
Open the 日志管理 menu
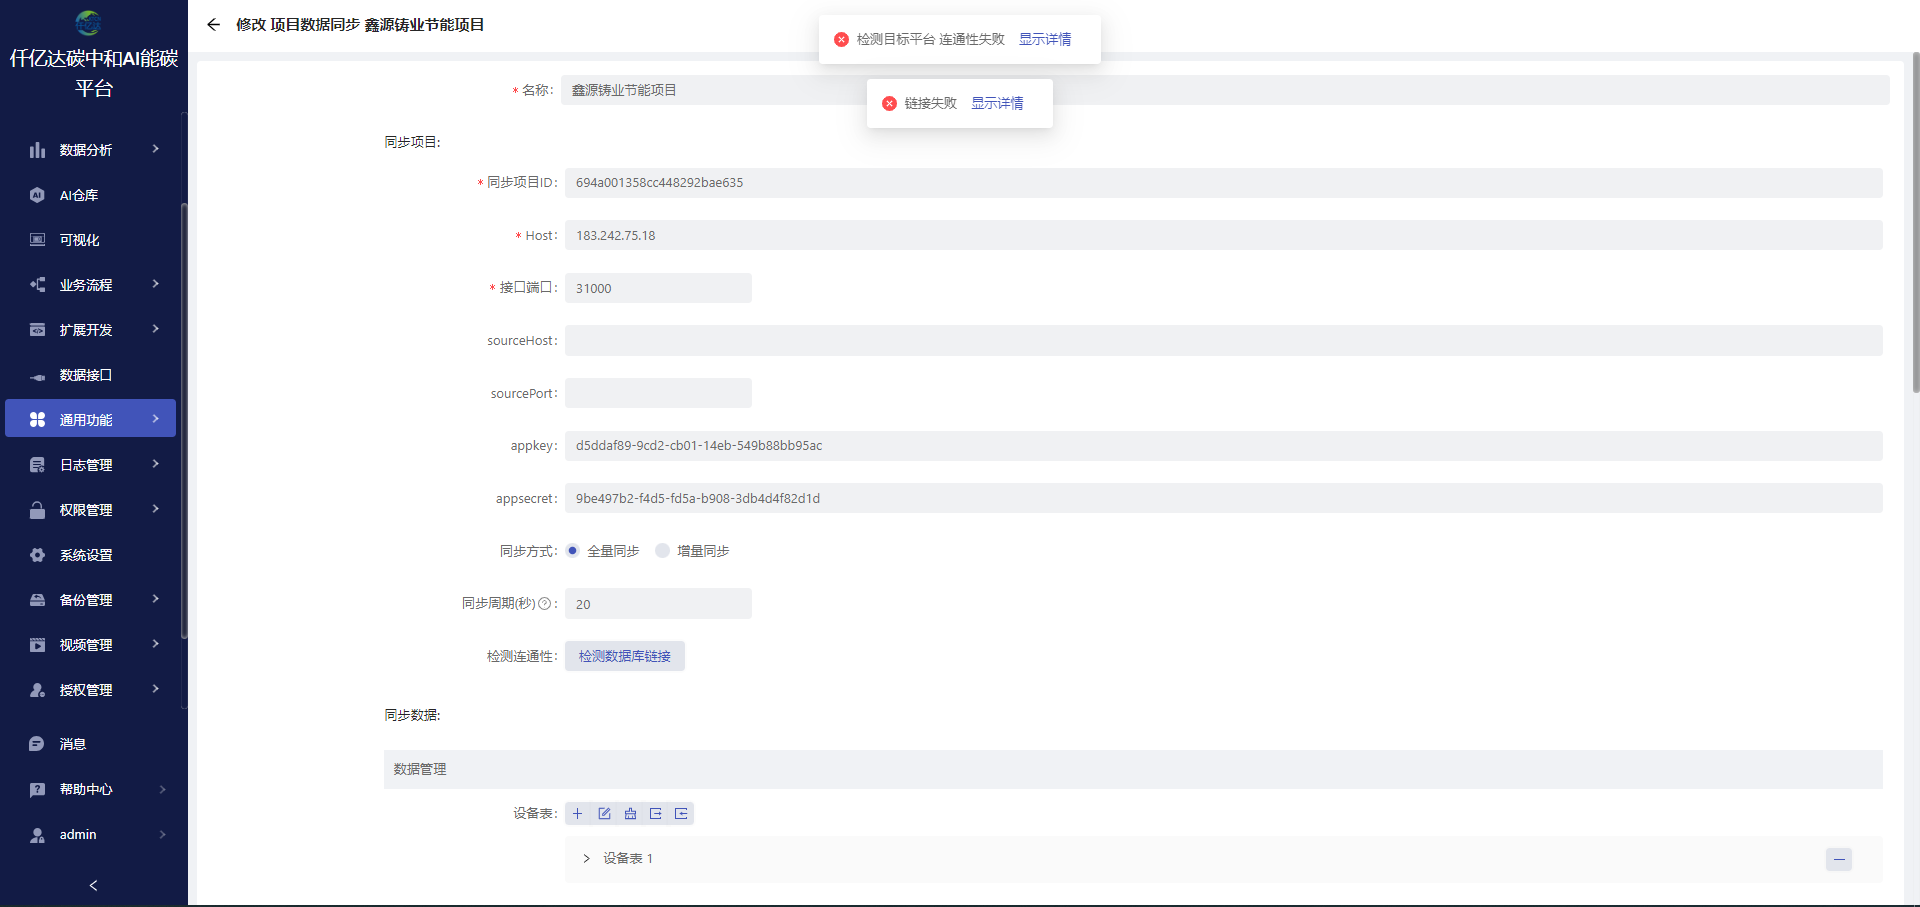click(84, 464)
